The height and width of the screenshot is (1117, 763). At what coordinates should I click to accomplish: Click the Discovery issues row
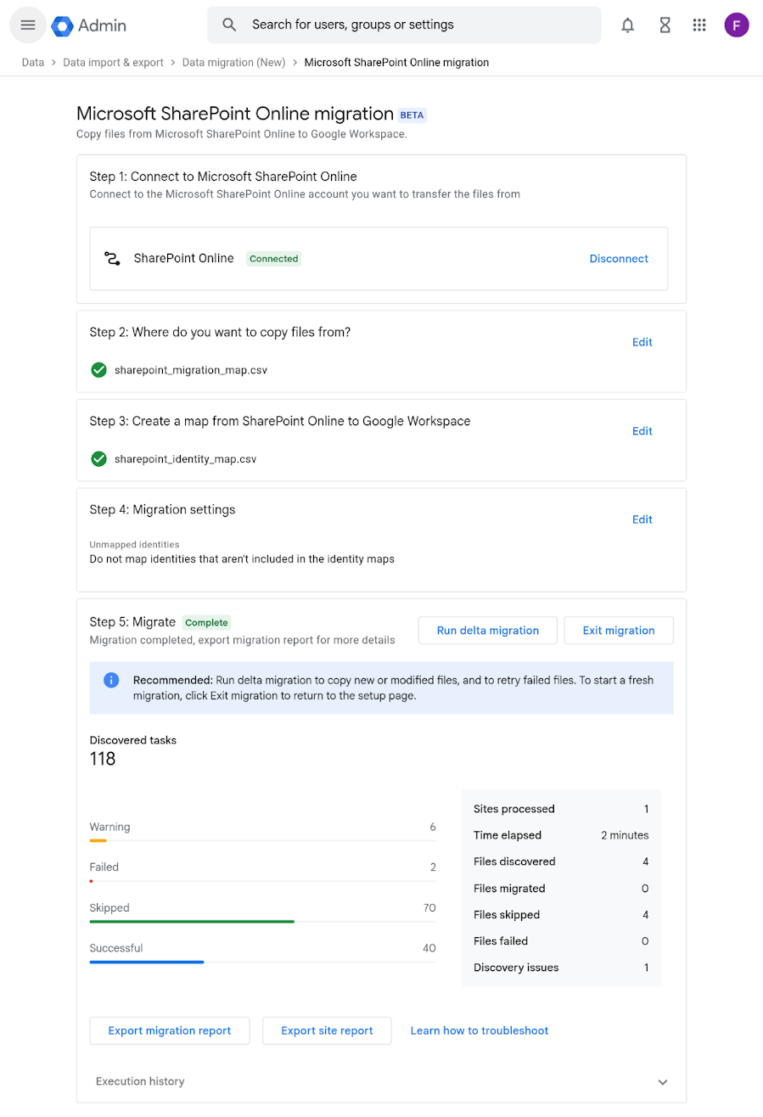pos(561,967)
